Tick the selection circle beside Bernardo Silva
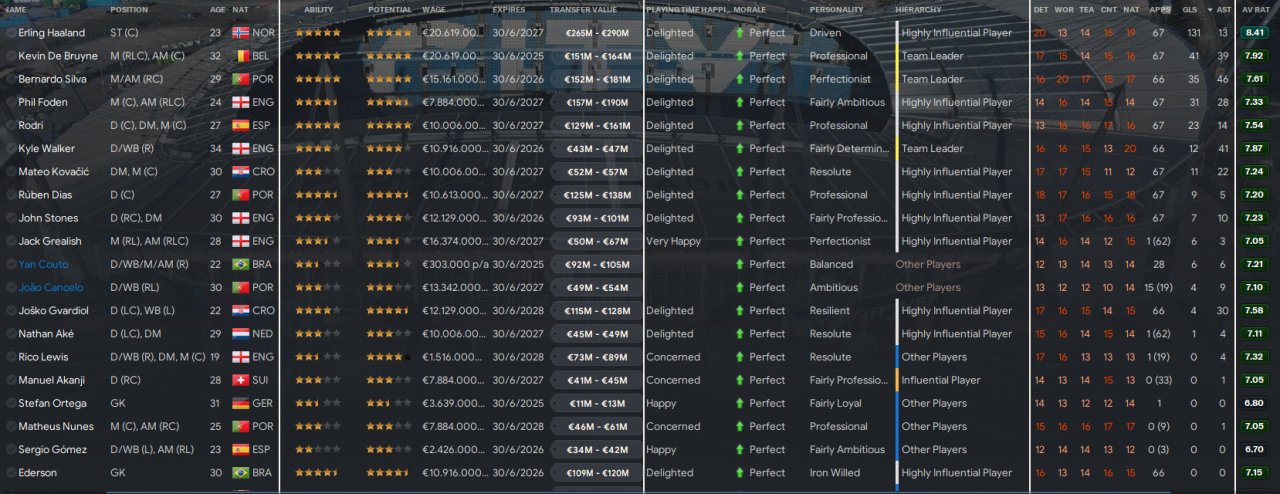1280x494 pixels. 10,79
